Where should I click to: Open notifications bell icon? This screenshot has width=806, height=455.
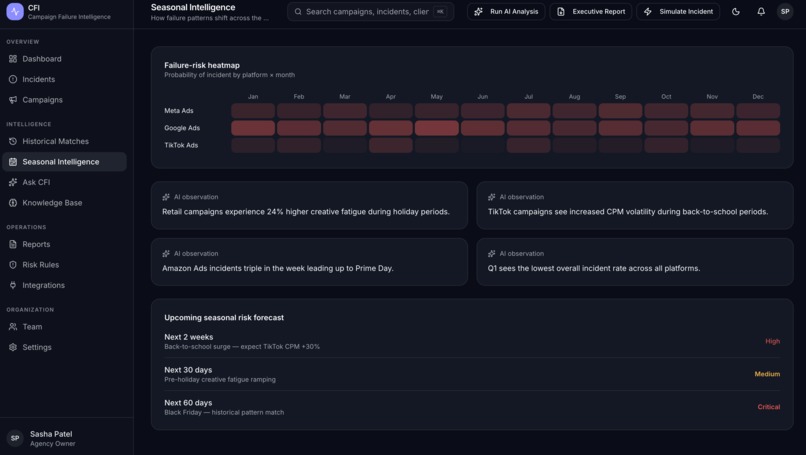(x=761, y=11)
